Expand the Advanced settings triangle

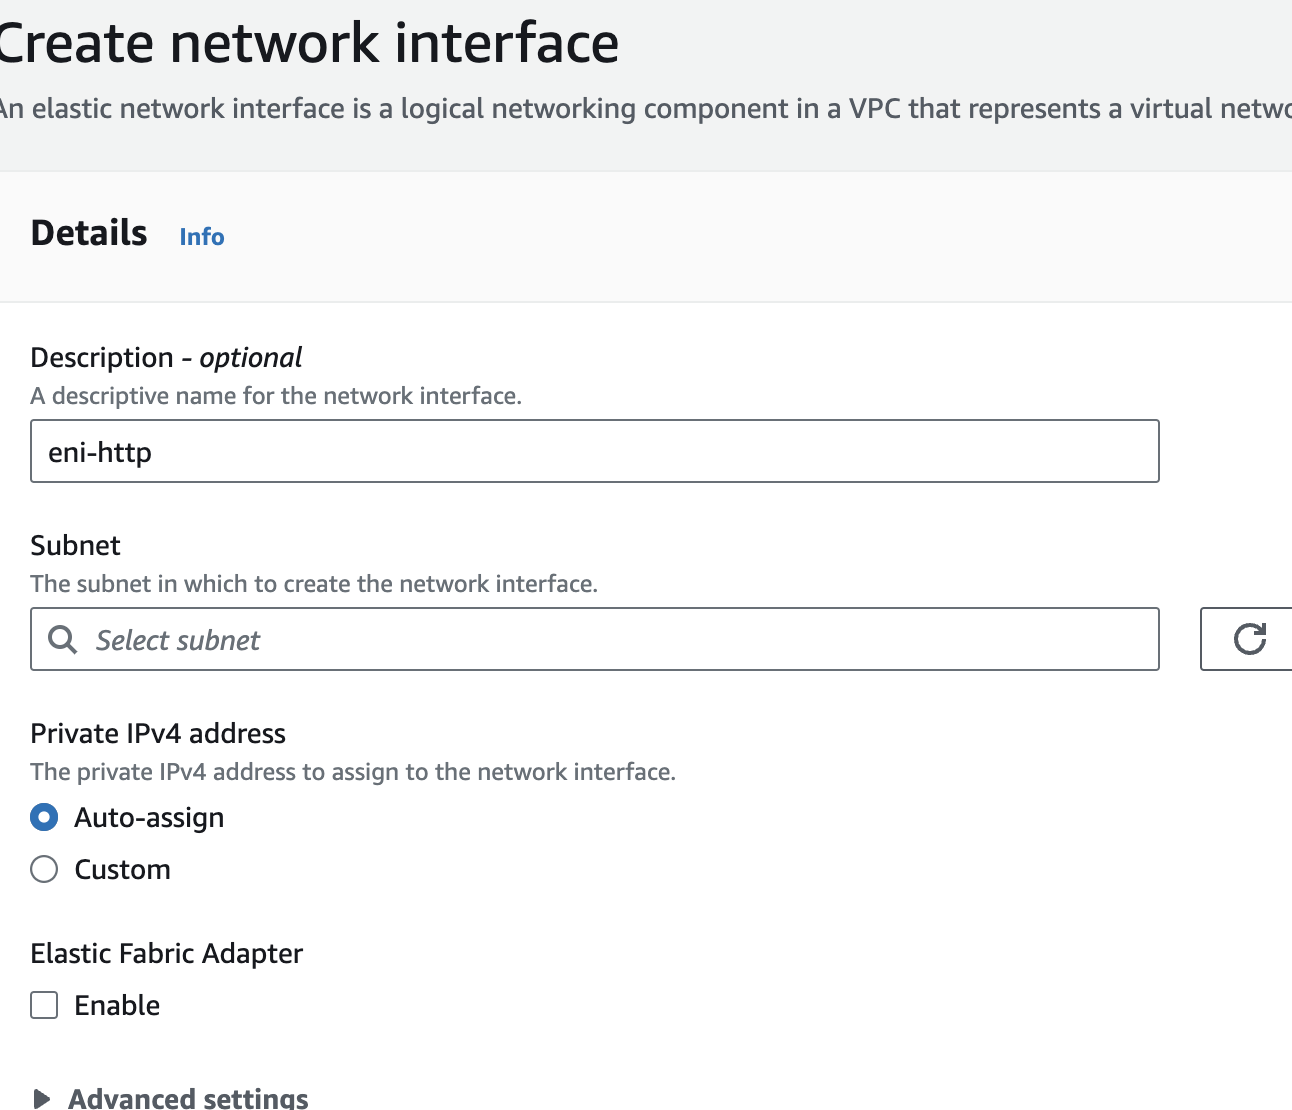coord(41,1098)
